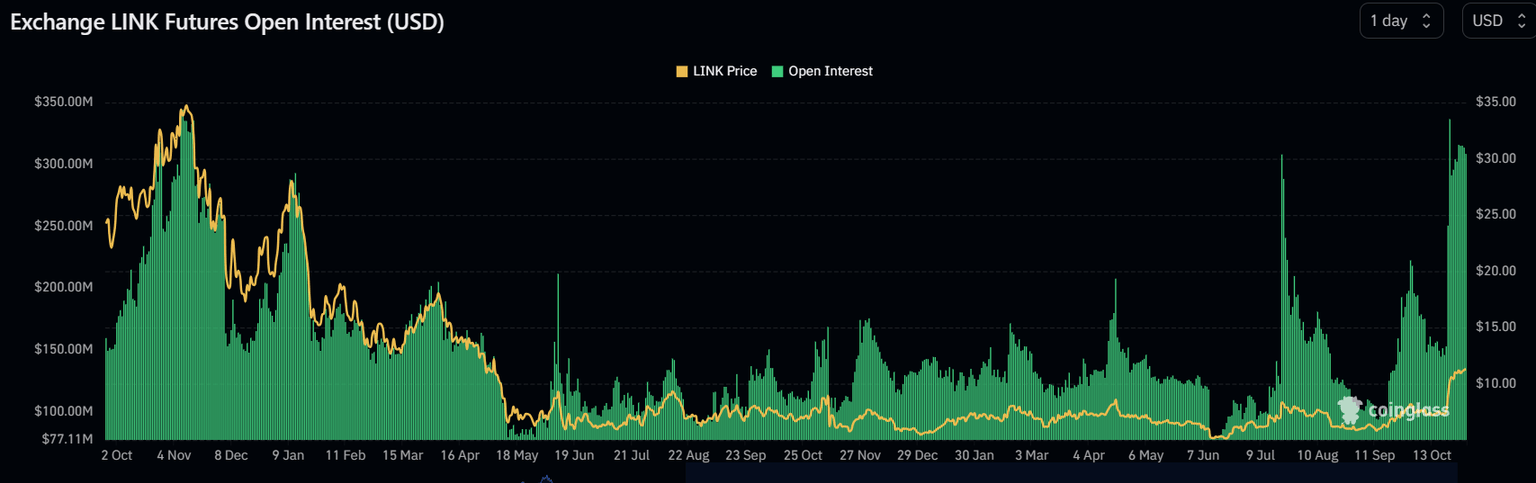Toggle the Open Interest legend series
This screenshot has width=1536, height=483.
pyautogui.click(x=823, y=71)
